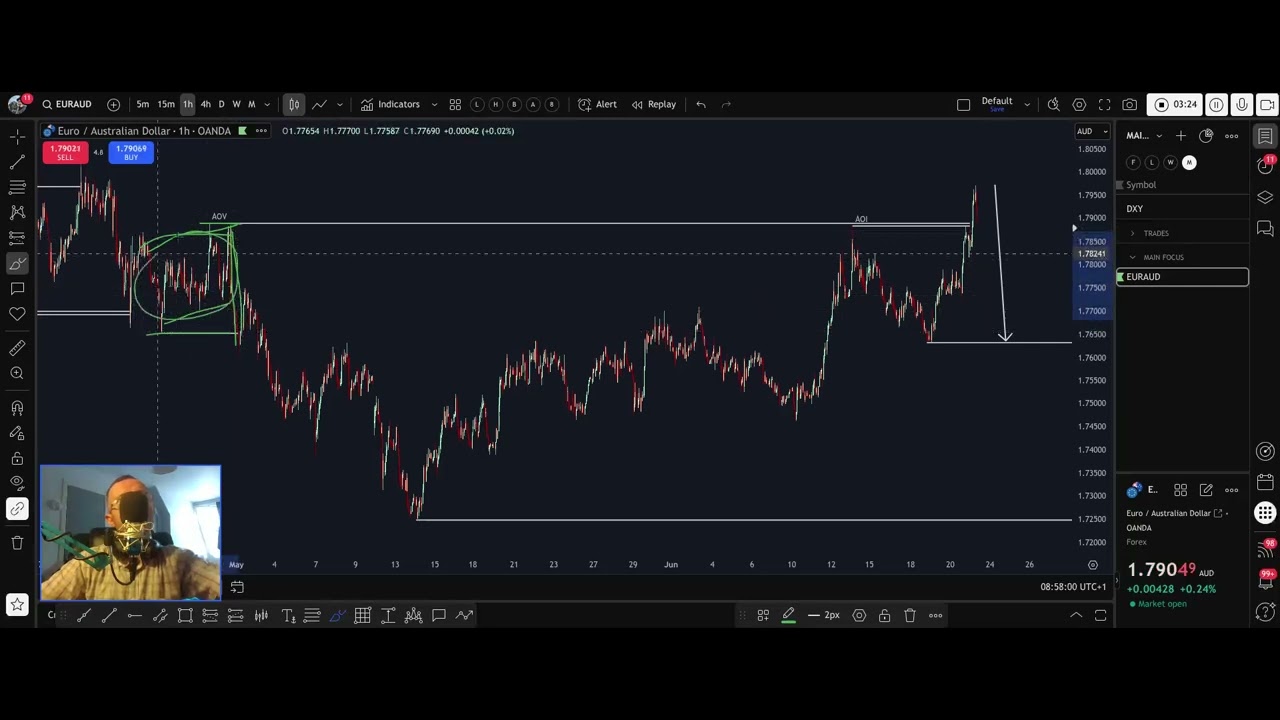Viewport: 1280px width, 720px height.
Task: Toggle the recorder webcam
Action: [1267, 104]
